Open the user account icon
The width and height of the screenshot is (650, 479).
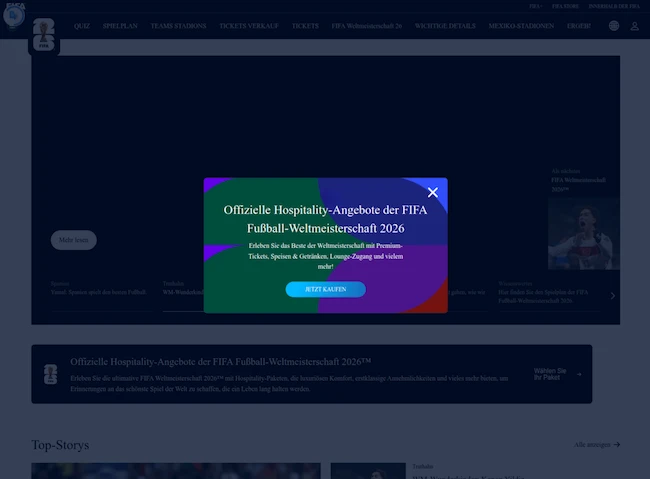[635, 26]
